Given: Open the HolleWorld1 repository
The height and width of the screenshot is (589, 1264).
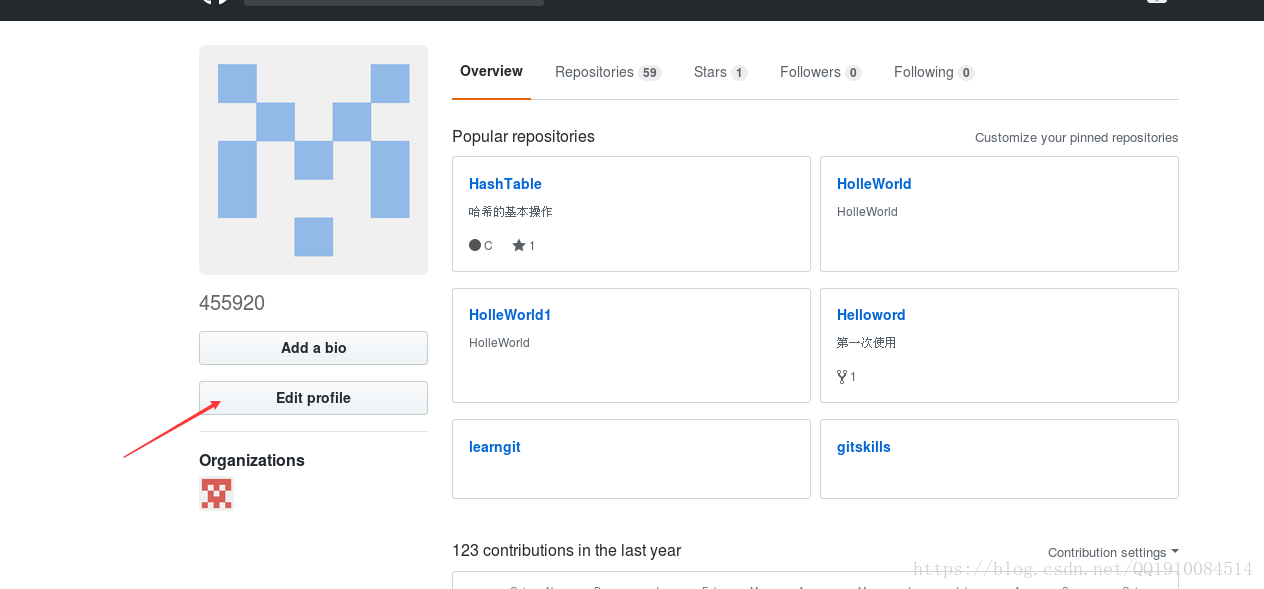Looking at the screenshot, I should [510, 315].
